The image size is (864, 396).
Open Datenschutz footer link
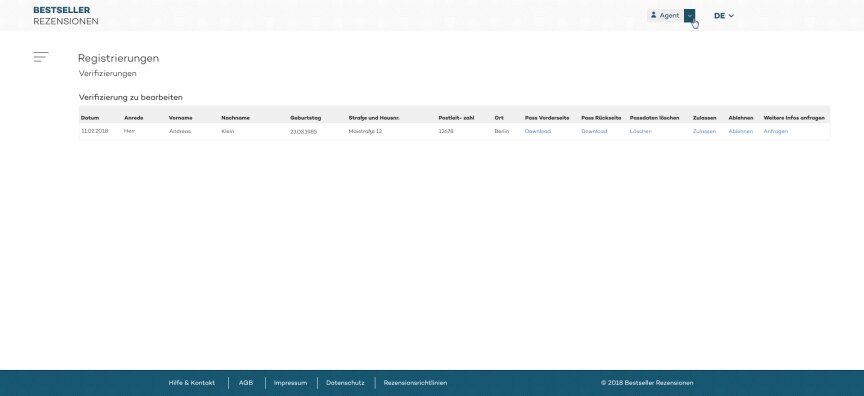pos(345,383)
